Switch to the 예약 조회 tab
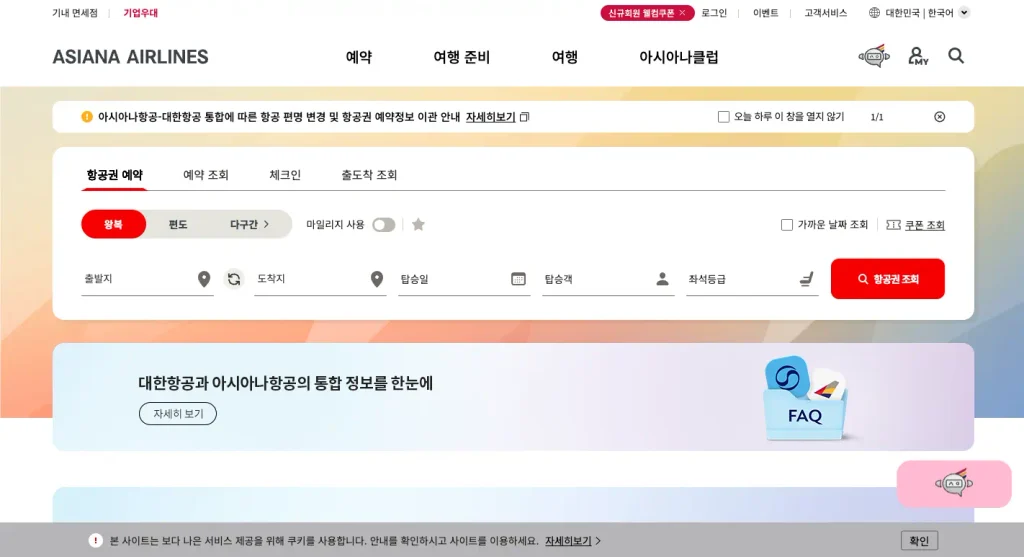This screenshot has width=1024, height=557. [206, 175]
